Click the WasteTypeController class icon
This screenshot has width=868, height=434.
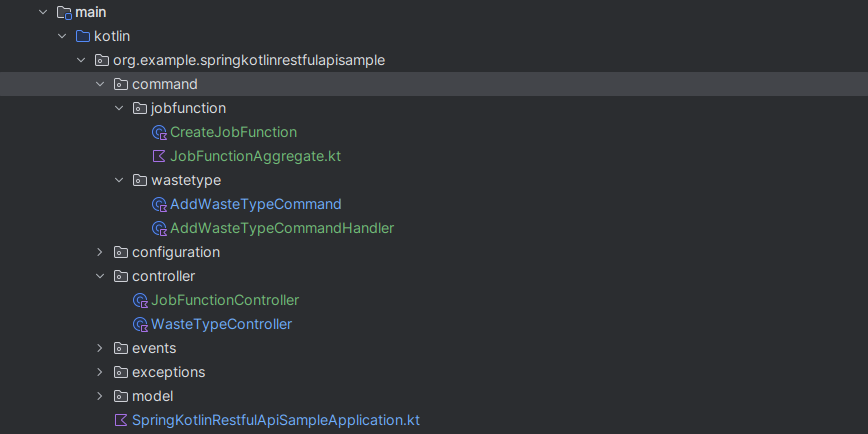pyautogui.click(x=141, y=324)
